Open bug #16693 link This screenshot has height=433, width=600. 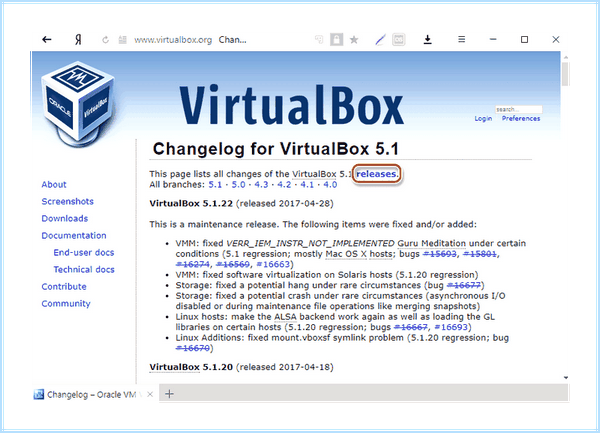click(x=451, y=327)
